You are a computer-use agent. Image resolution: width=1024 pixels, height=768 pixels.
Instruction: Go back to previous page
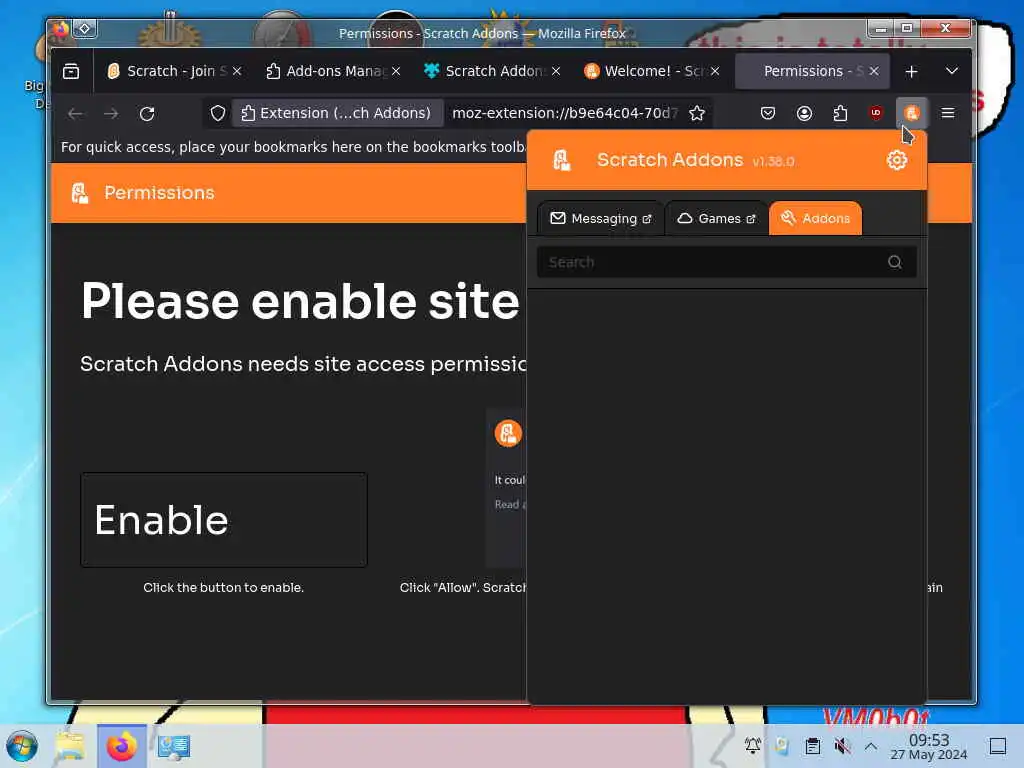75,113
